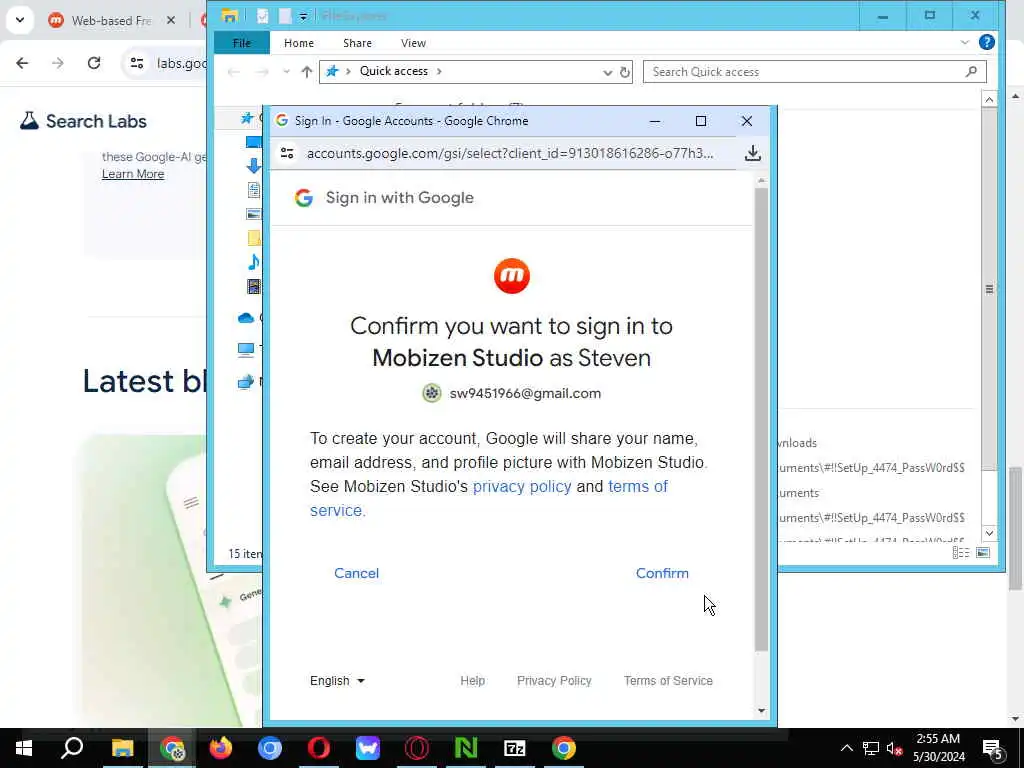Open Chrome's tab search dropdown arrow
This screenshot has width=1024, height=768.
pyautogui.click(x=20, y=20)
